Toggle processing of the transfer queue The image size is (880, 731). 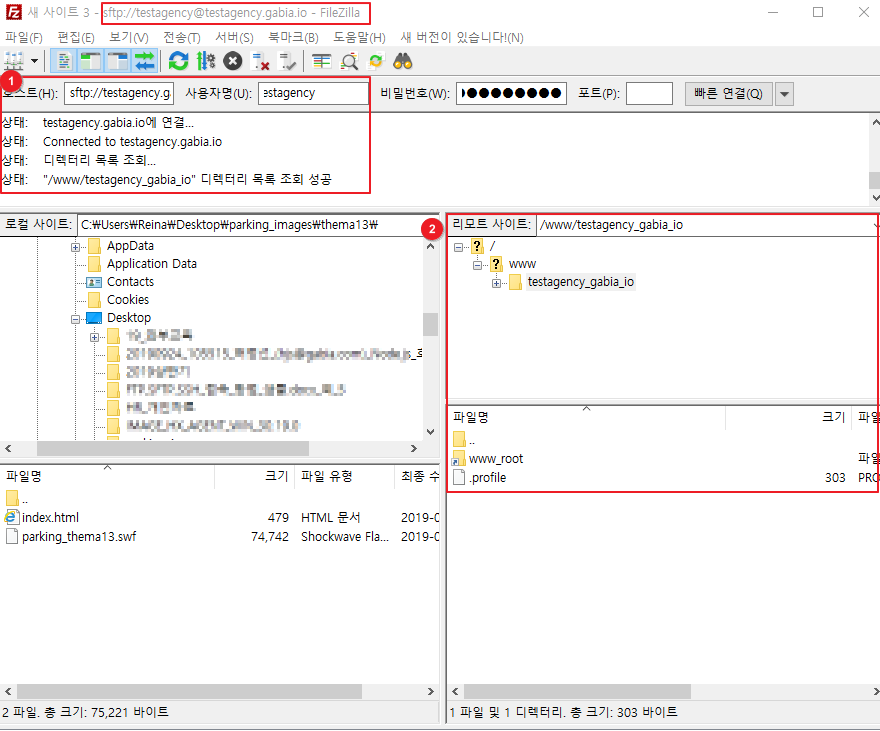click(x=205, y=61)
